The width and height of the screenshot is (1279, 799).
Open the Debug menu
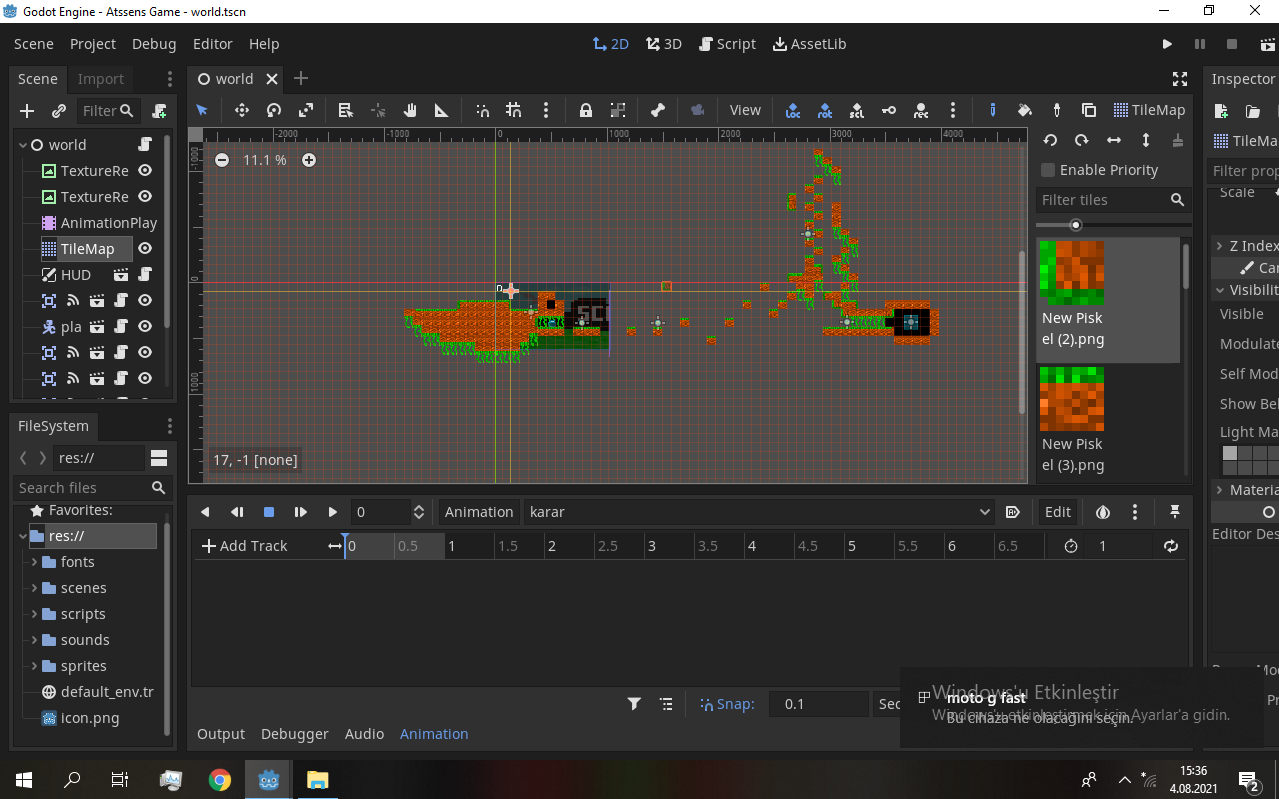coord(154,44)
